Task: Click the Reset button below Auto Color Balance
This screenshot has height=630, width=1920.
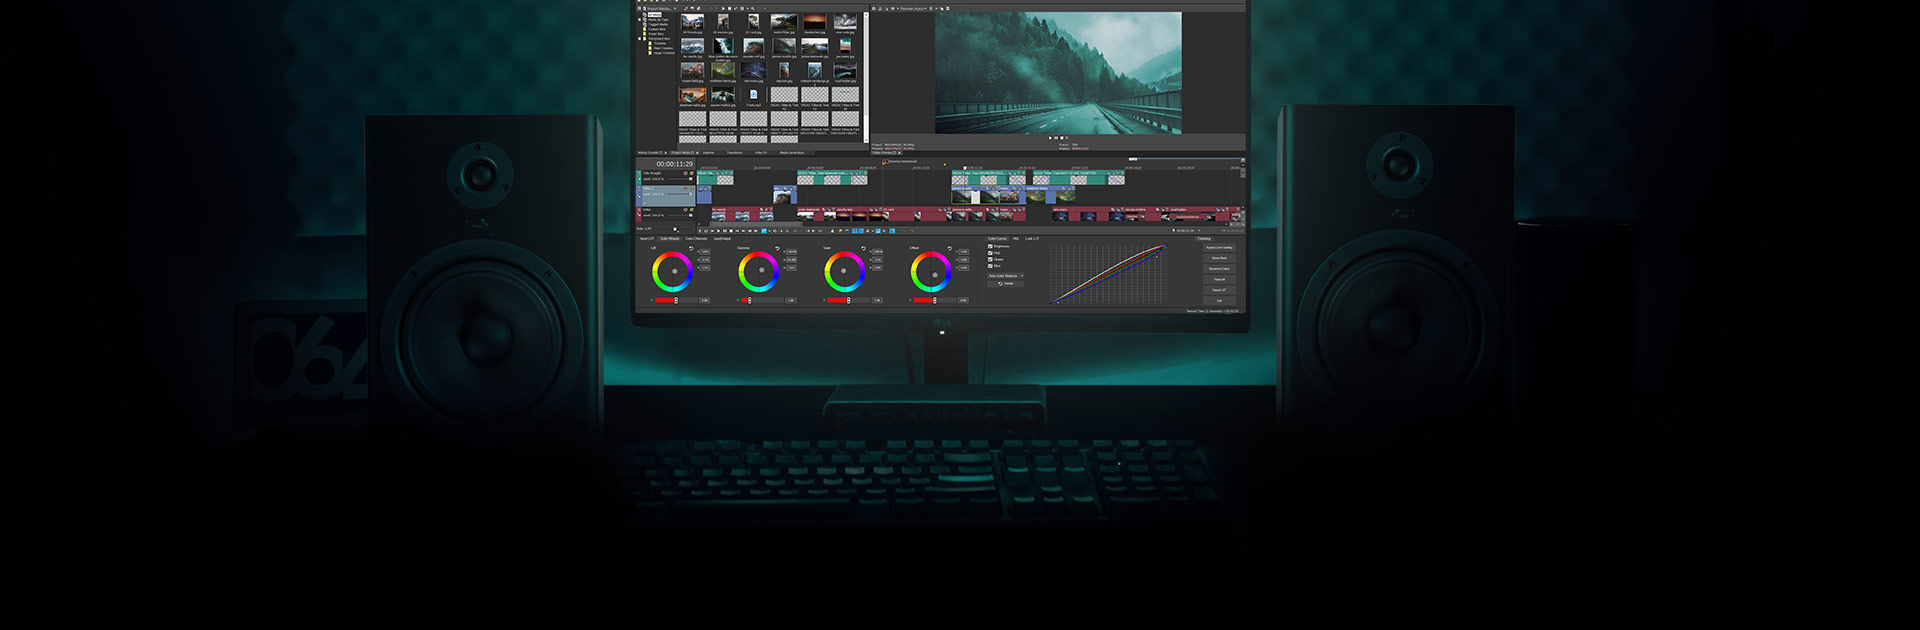Action: tap(1005, 283)
